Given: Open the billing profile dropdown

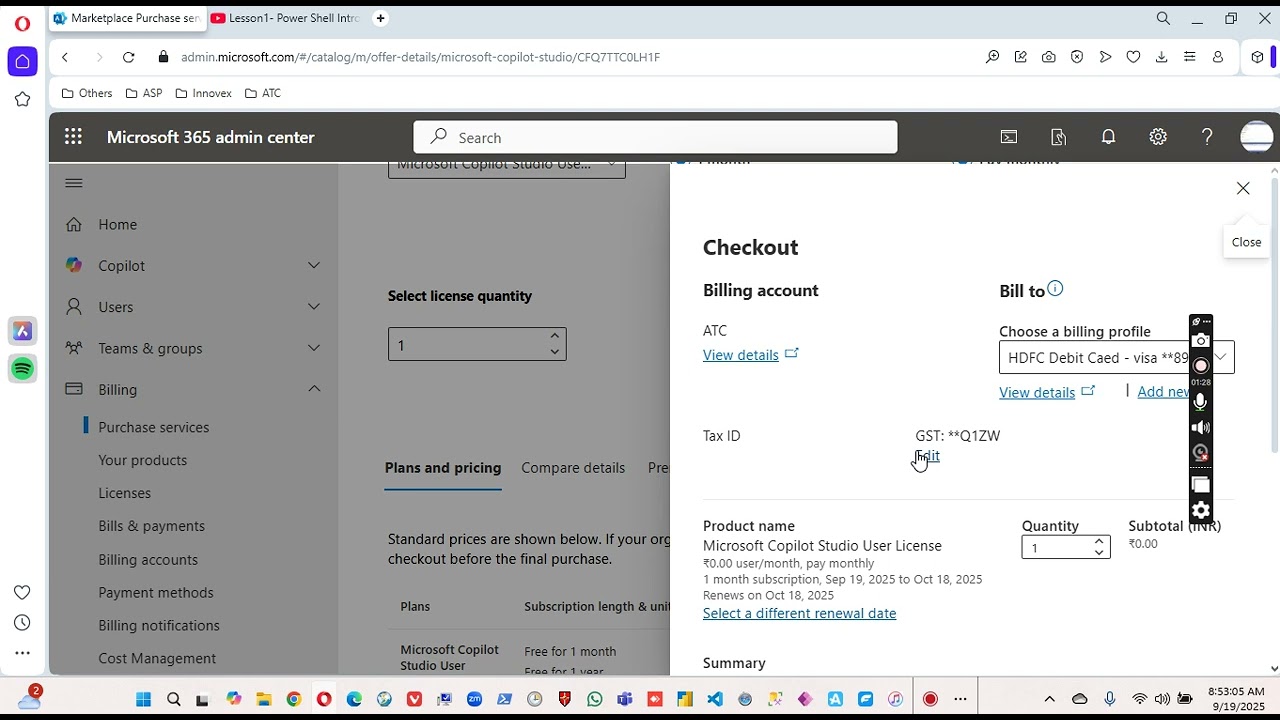Looking at the screenshot, I should (1116, 357).
